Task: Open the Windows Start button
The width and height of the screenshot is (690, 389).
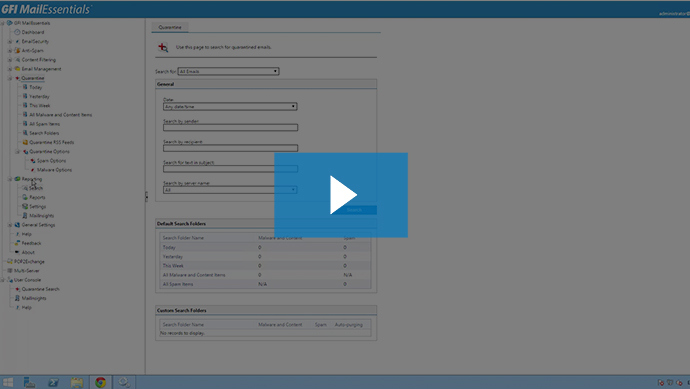Action: [x=8, y=382]
